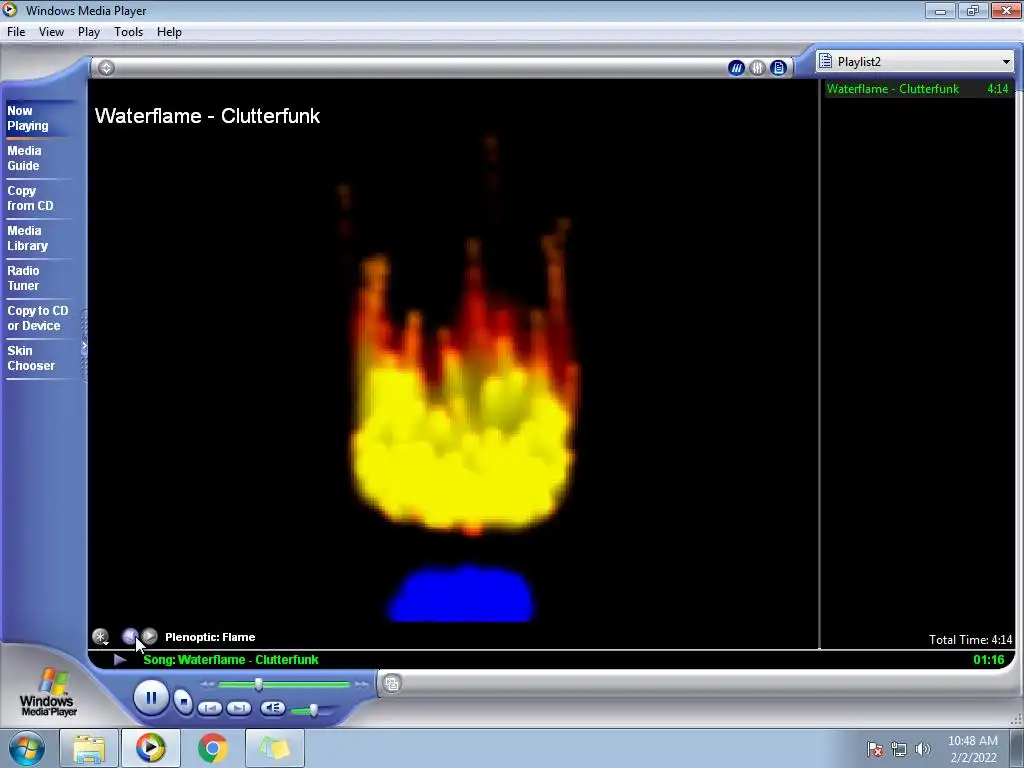
Task: Open the Media Library tab
Action: pyautogui.click(x=27, y=238)
